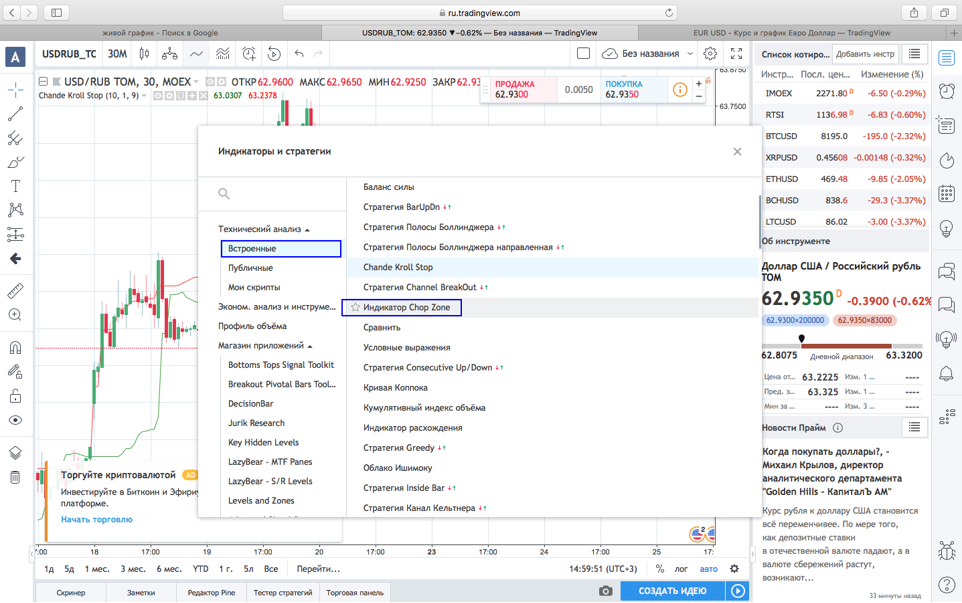Open the notifications bell in right sidebar
This screenshot has width=962, height=603.
947,372
